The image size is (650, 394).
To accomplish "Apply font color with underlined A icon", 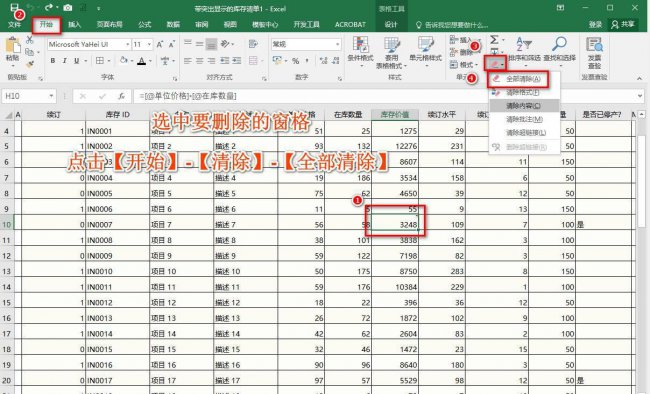I will [x=142, y=61].
